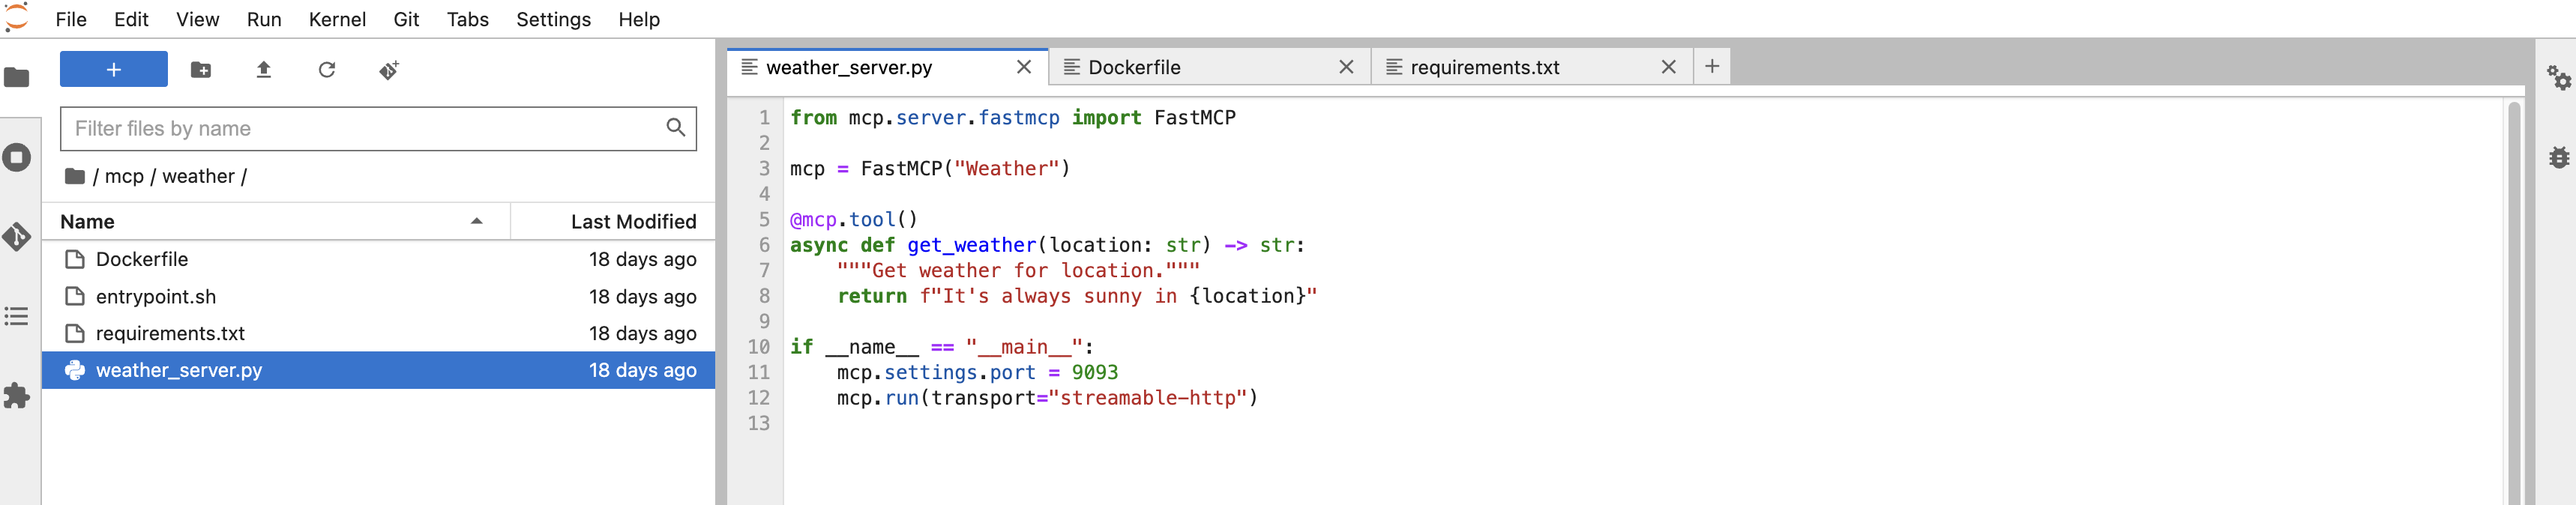Image resolution: width=2576 pixels, height=505 pixels.
Task: Show the Table of Contents panel
Action: [x=17, y=316]
